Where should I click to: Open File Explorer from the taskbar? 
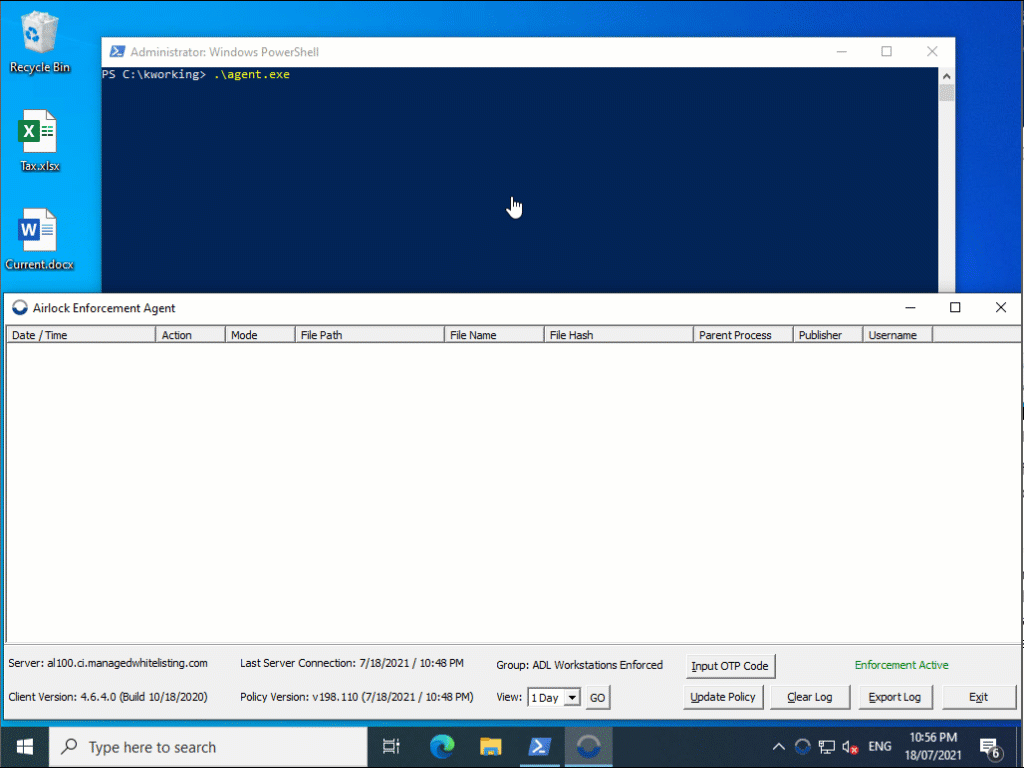(490, 746)
